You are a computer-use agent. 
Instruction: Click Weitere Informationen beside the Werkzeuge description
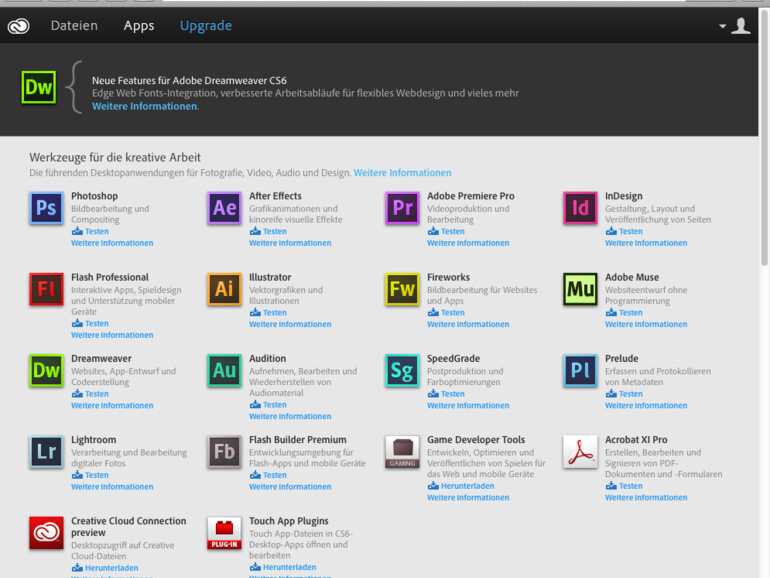pyautogui.click(x=402, y=173)
